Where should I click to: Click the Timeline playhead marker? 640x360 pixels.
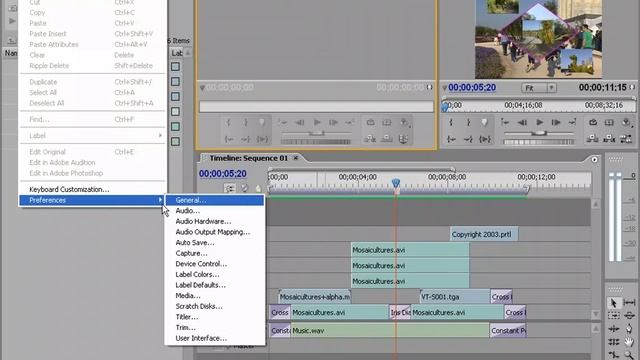[396, 183]
